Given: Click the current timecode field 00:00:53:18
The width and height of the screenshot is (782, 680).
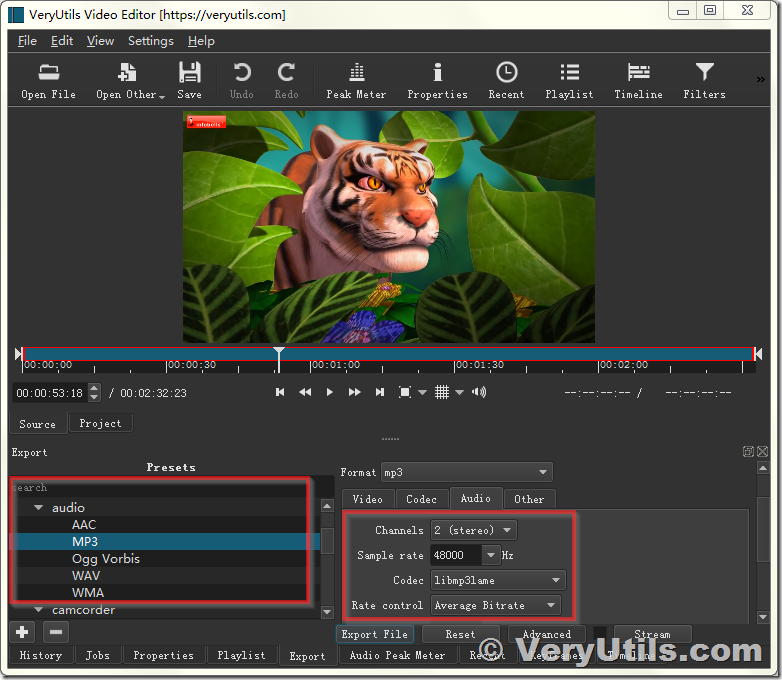Looking at the screenshot, I should (50, 393).
